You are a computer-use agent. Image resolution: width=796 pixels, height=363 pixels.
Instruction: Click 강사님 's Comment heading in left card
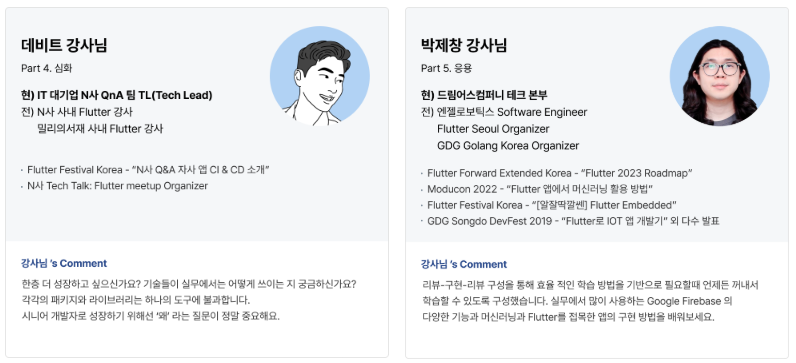coord(64,263)
